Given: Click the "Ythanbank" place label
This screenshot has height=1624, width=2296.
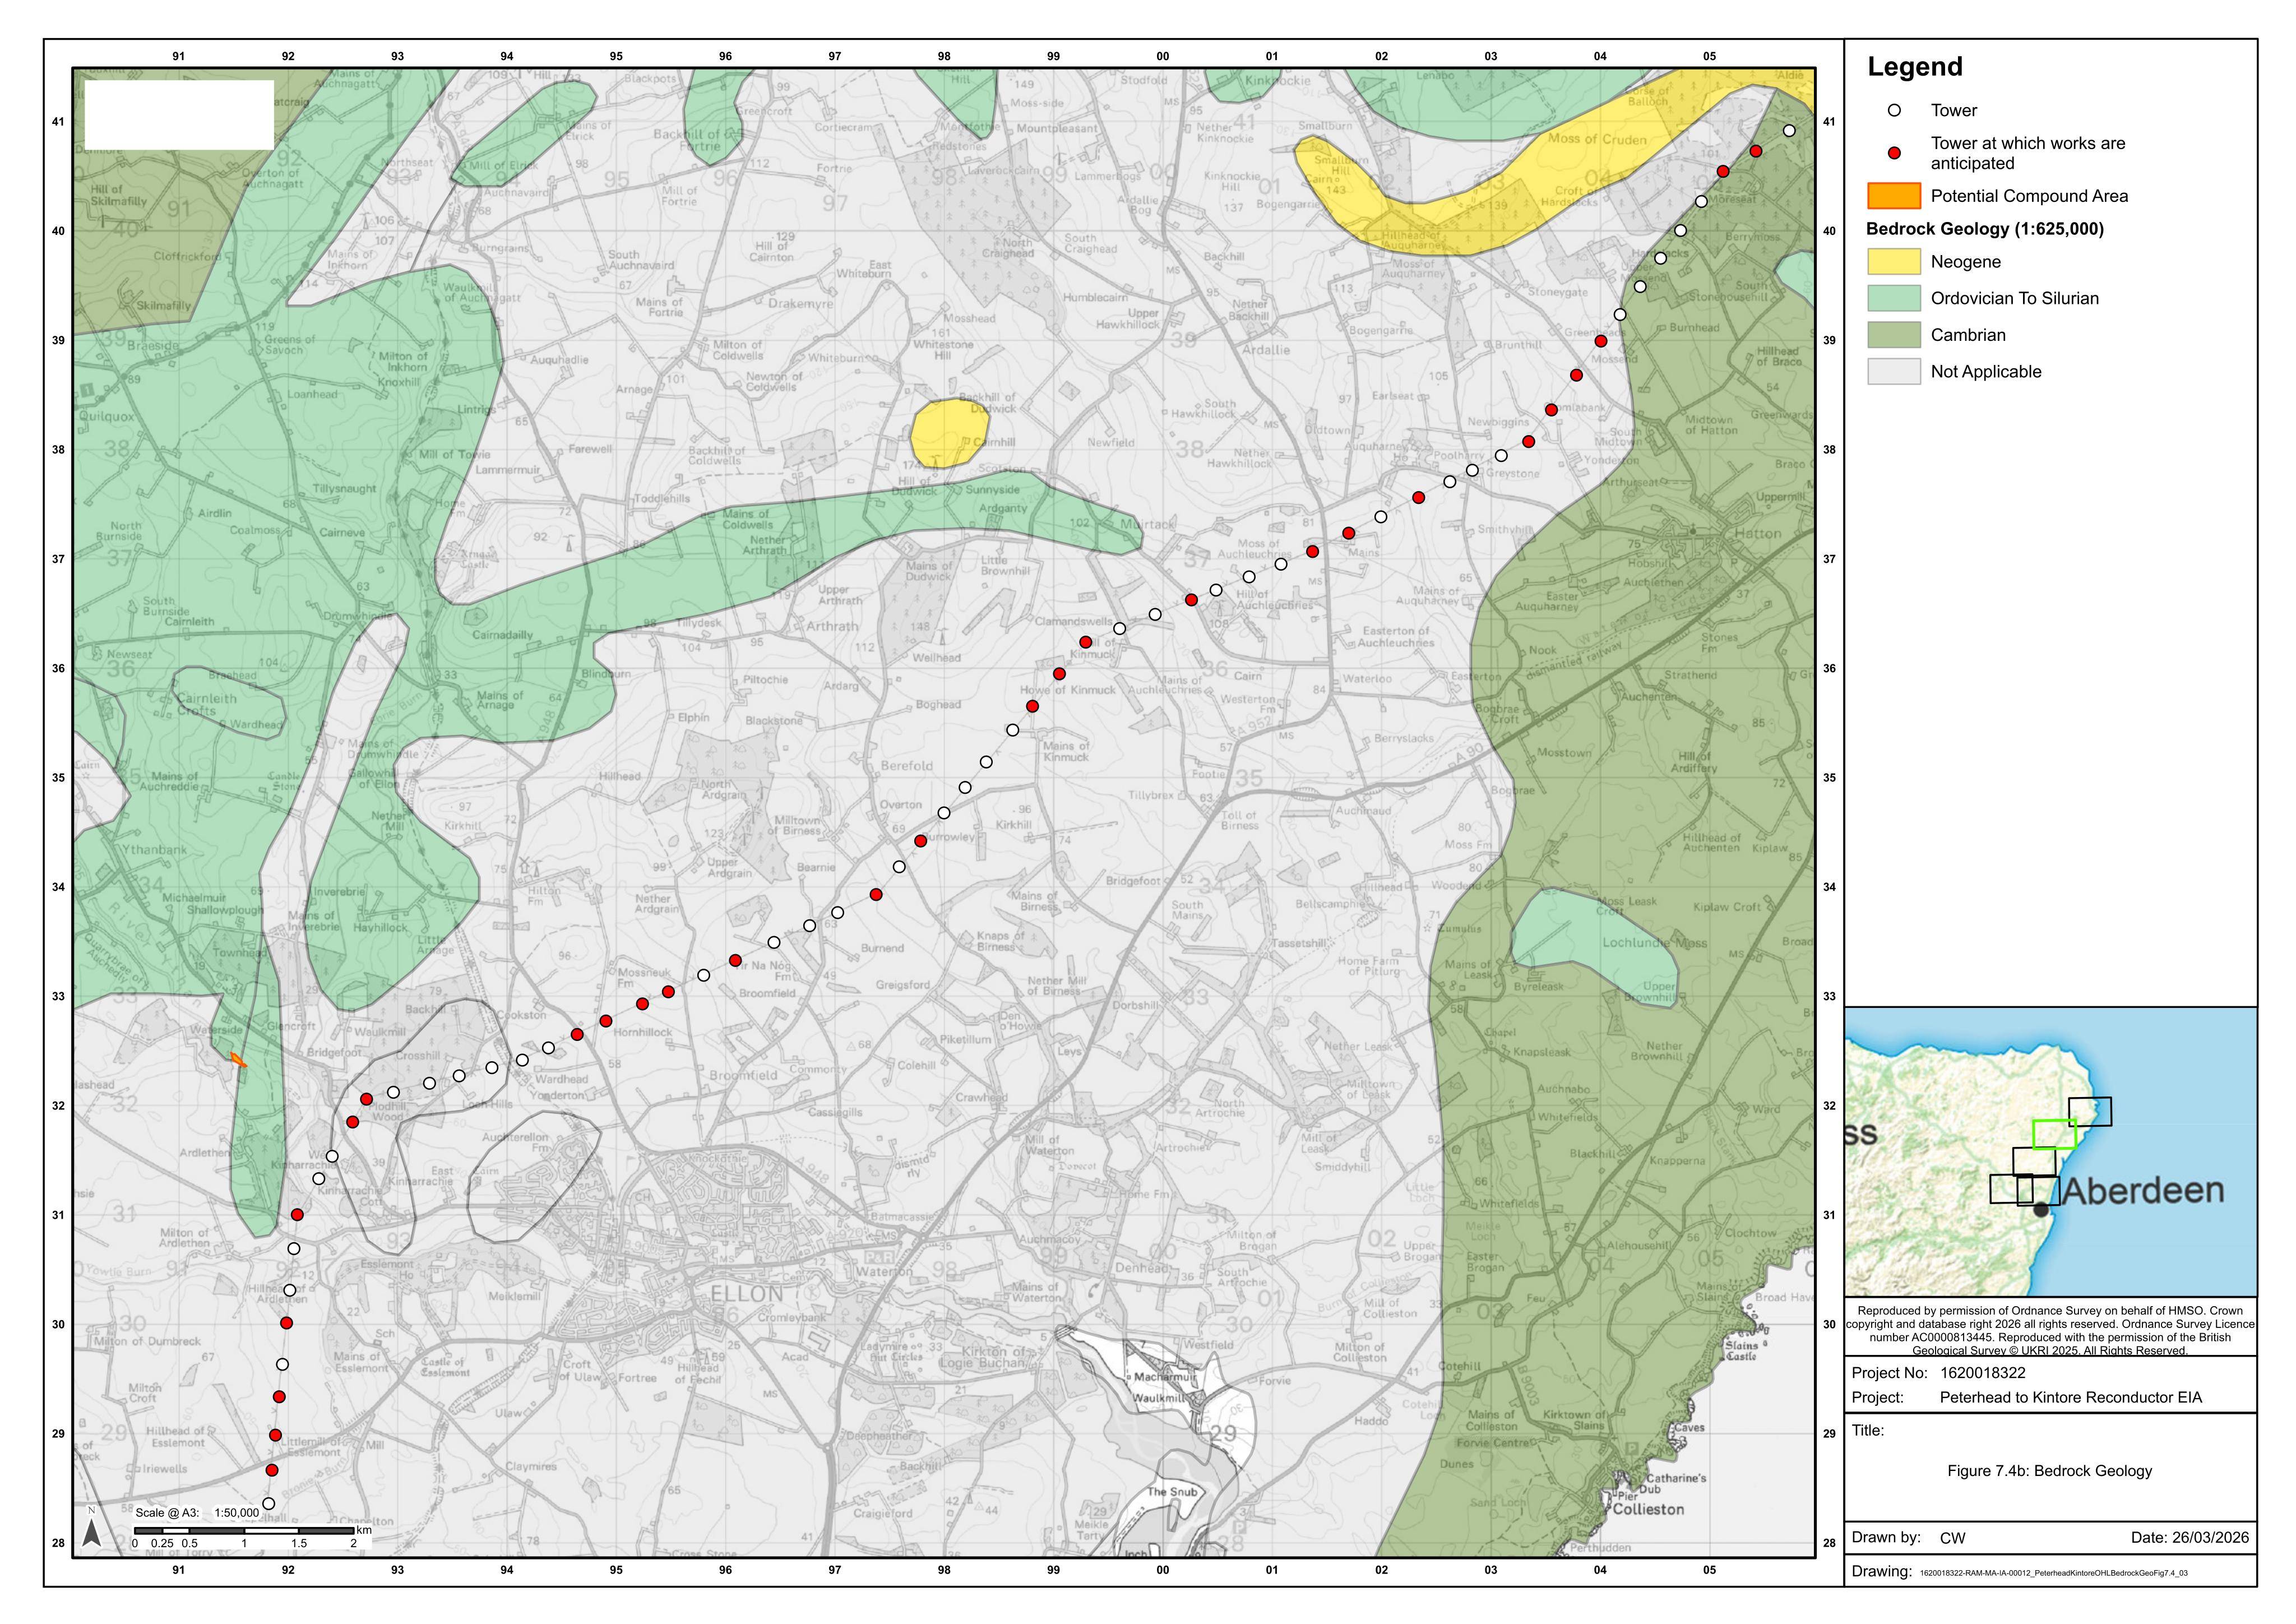Looking at the screenshot, I should (x=154, y=850).
